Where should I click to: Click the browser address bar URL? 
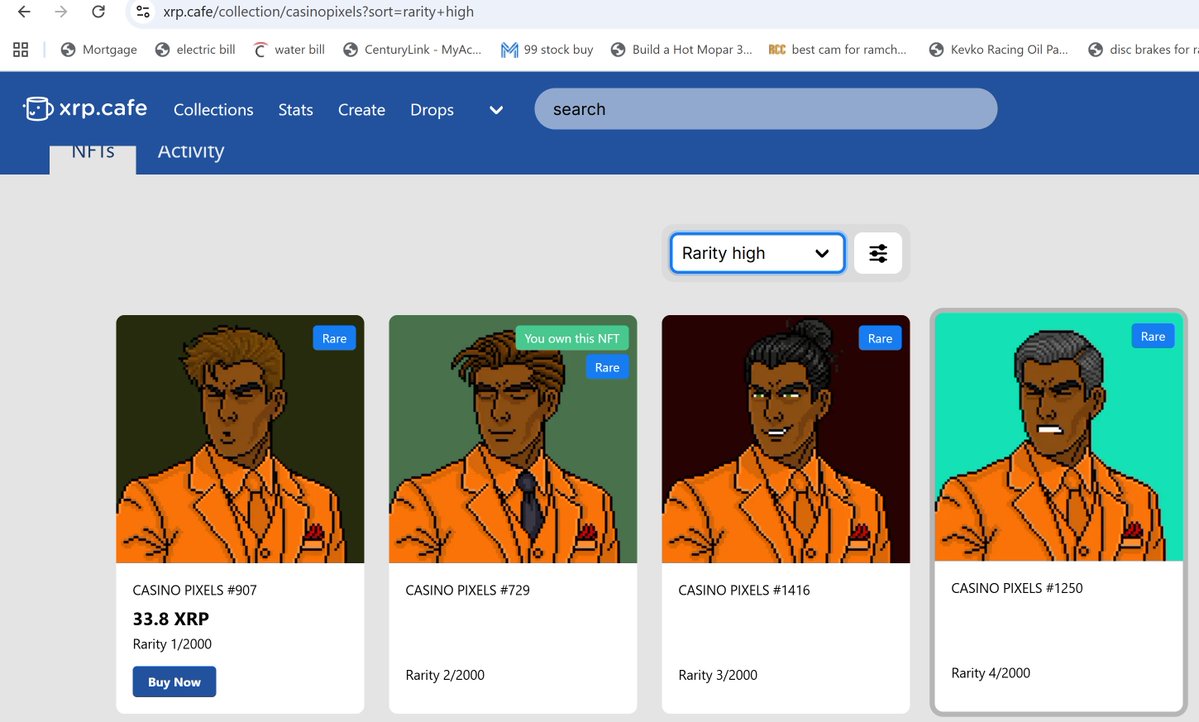pos(318,11)
